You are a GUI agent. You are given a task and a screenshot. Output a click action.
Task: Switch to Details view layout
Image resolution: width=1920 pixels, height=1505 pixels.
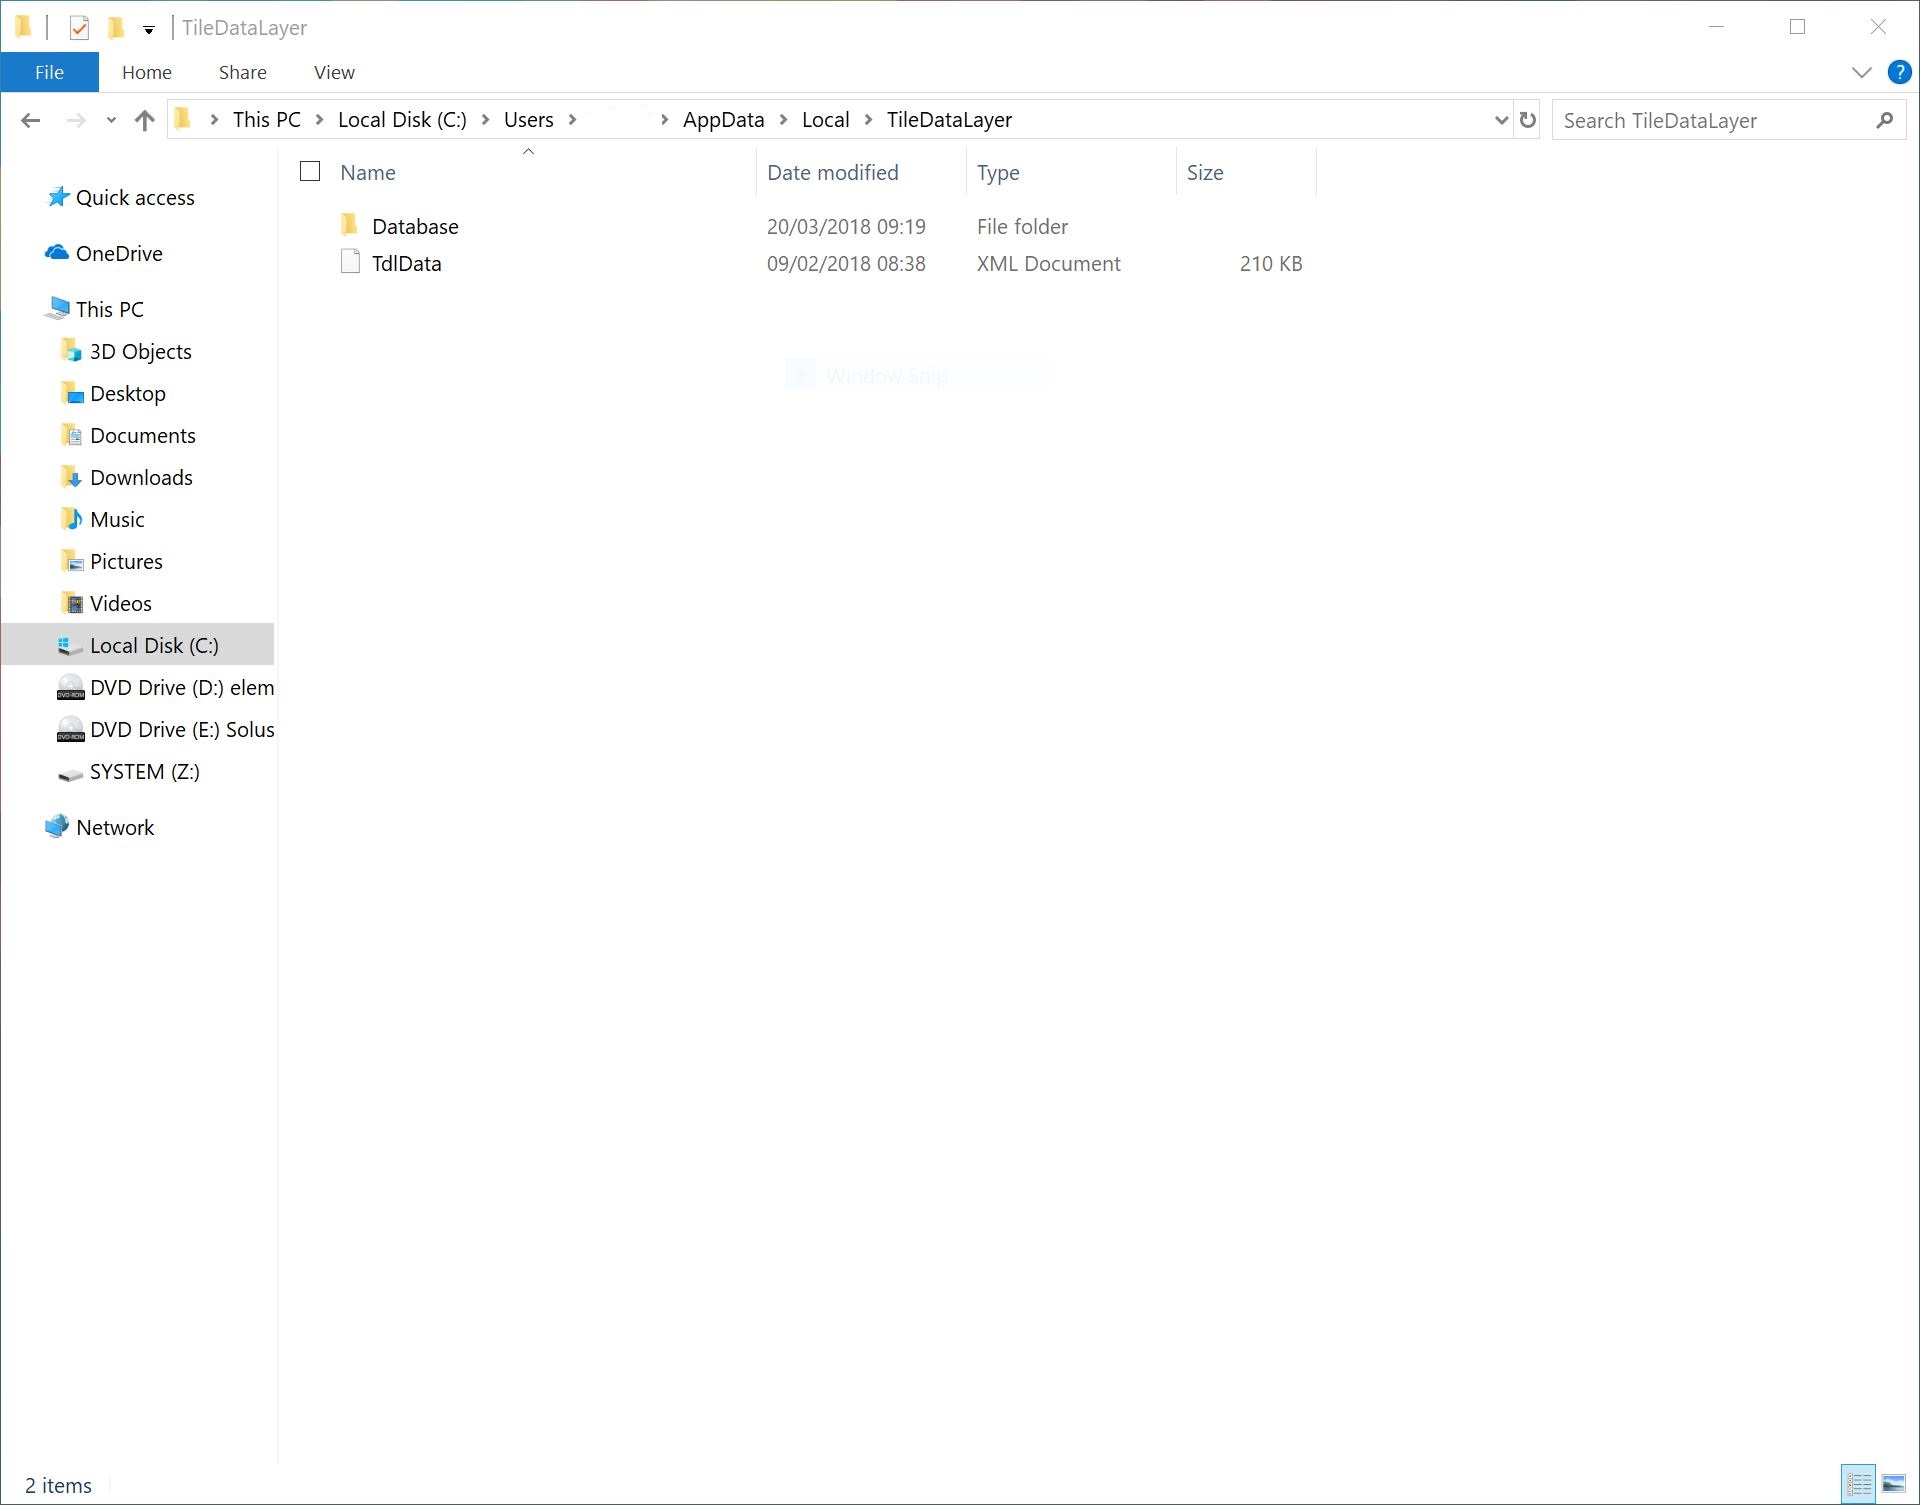click(1859, 1484)
